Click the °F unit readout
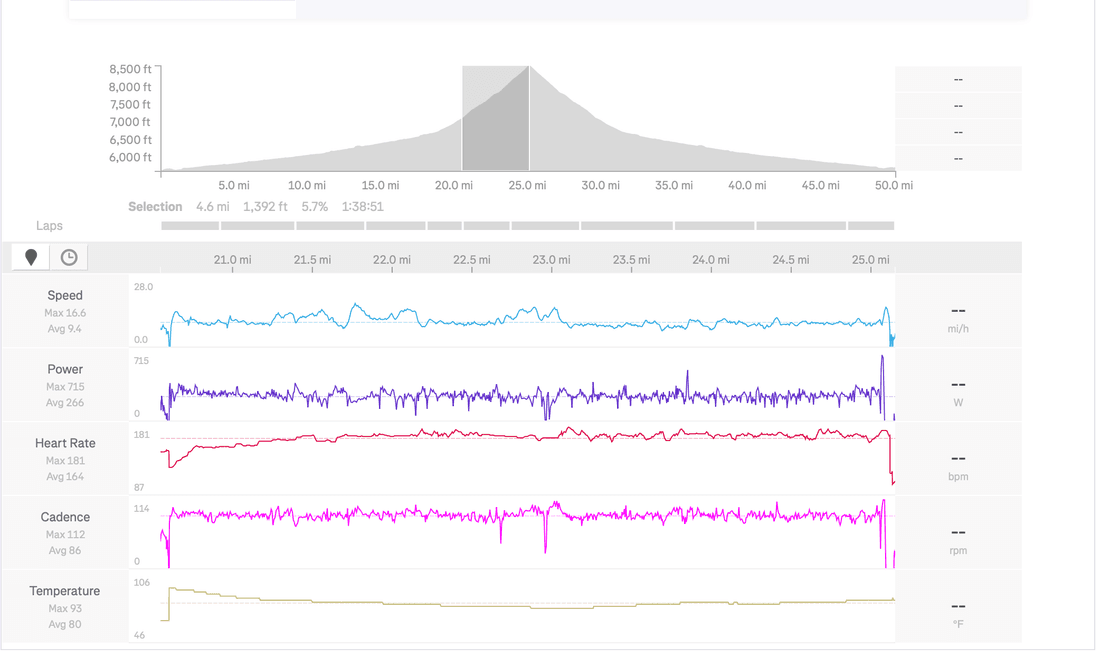Screen dimensions: 1100x651 pos(958,624)
